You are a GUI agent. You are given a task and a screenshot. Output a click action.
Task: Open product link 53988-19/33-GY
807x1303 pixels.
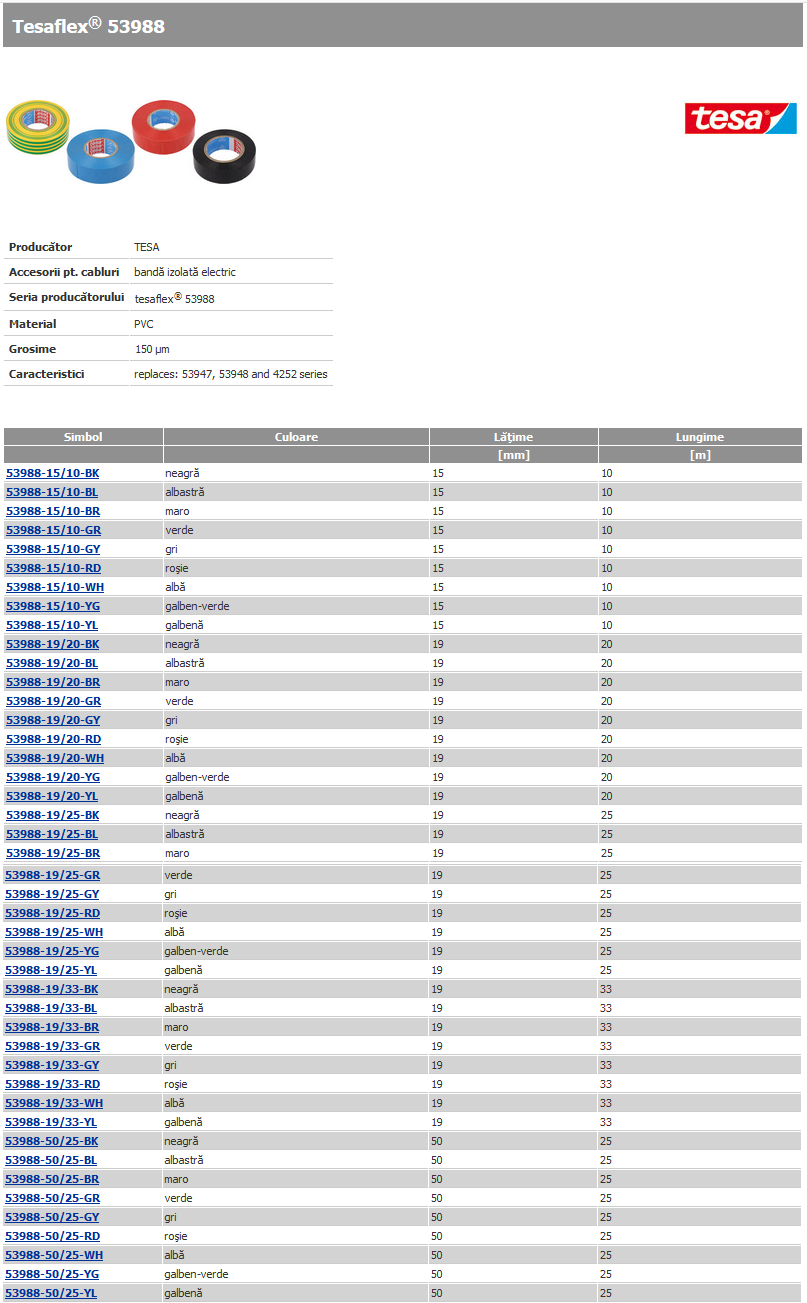click(53, 1065)
